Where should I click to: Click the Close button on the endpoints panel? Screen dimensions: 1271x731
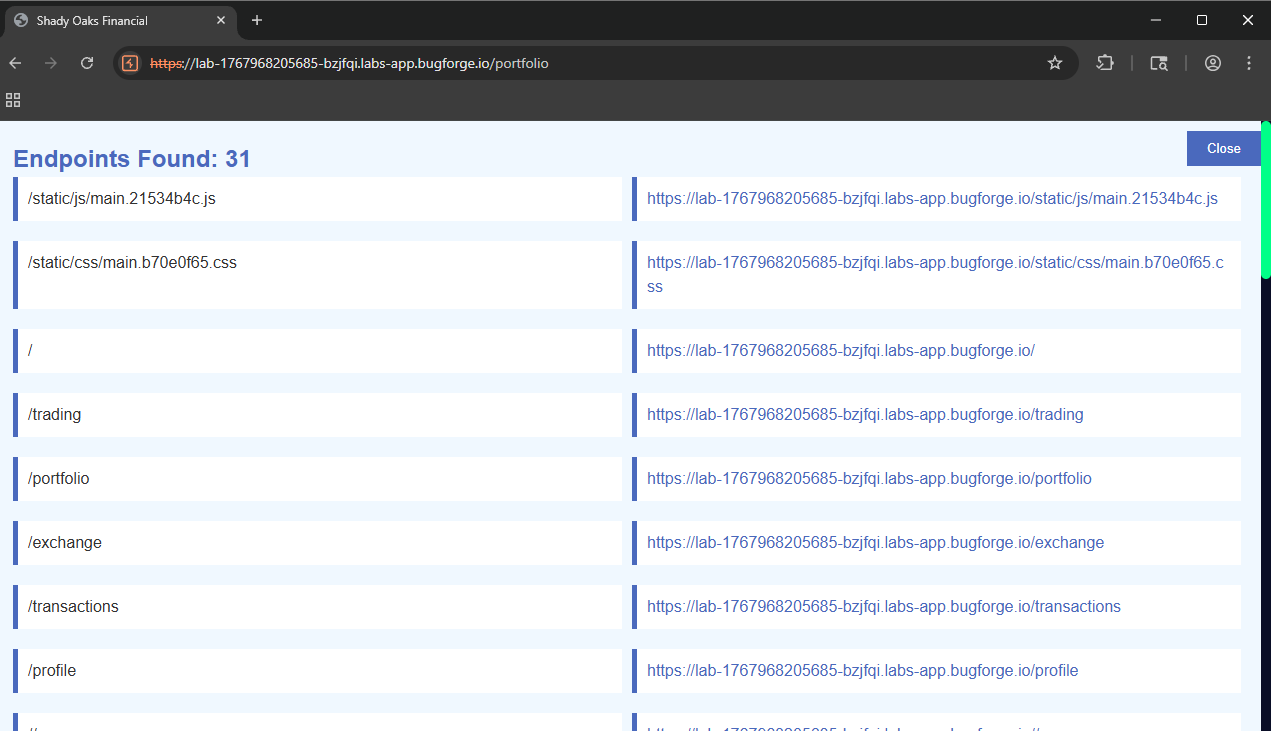tap(1223, 148)
